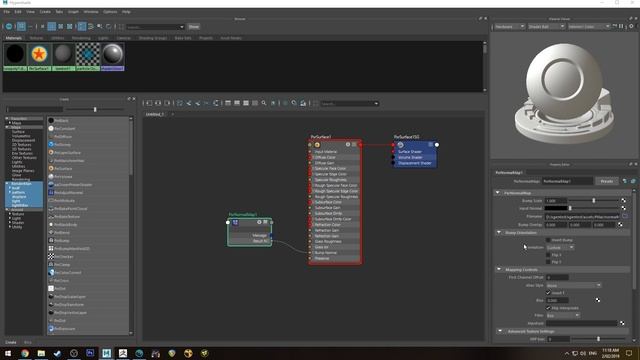Click Filename path input field
This screenshot has width=640, height=360.
(582, 216)
